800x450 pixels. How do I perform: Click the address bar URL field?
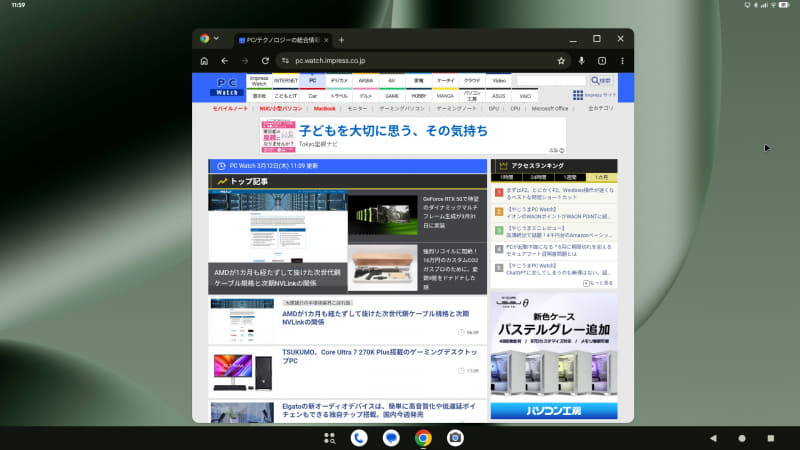tap(422, 61)
